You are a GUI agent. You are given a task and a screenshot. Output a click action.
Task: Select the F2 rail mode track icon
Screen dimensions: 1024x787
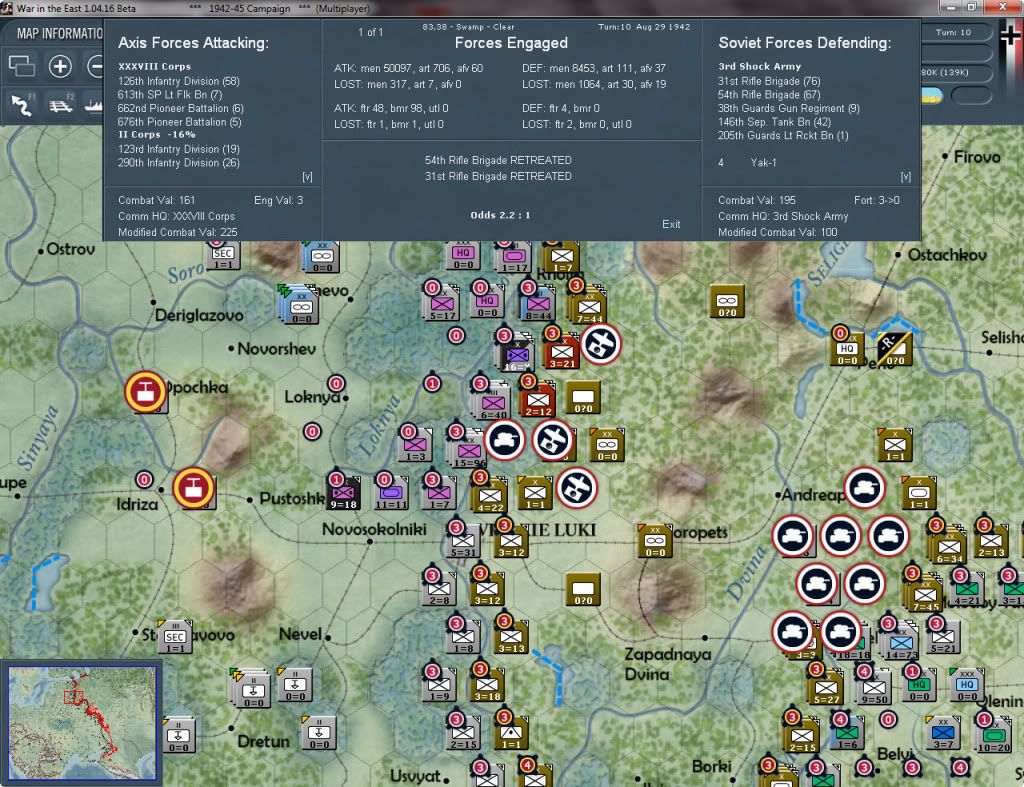[61, 104]
